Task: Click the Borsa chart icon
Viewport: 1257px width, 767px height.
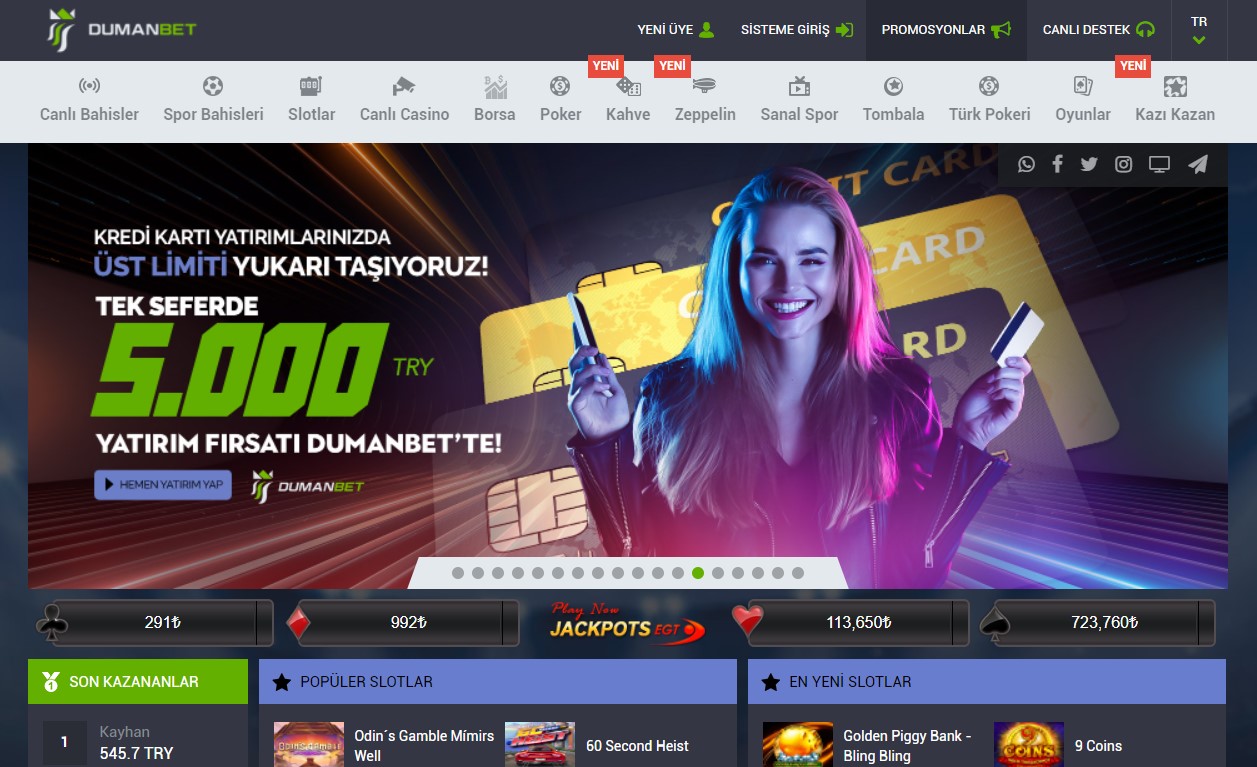Action: click(495, 87)
